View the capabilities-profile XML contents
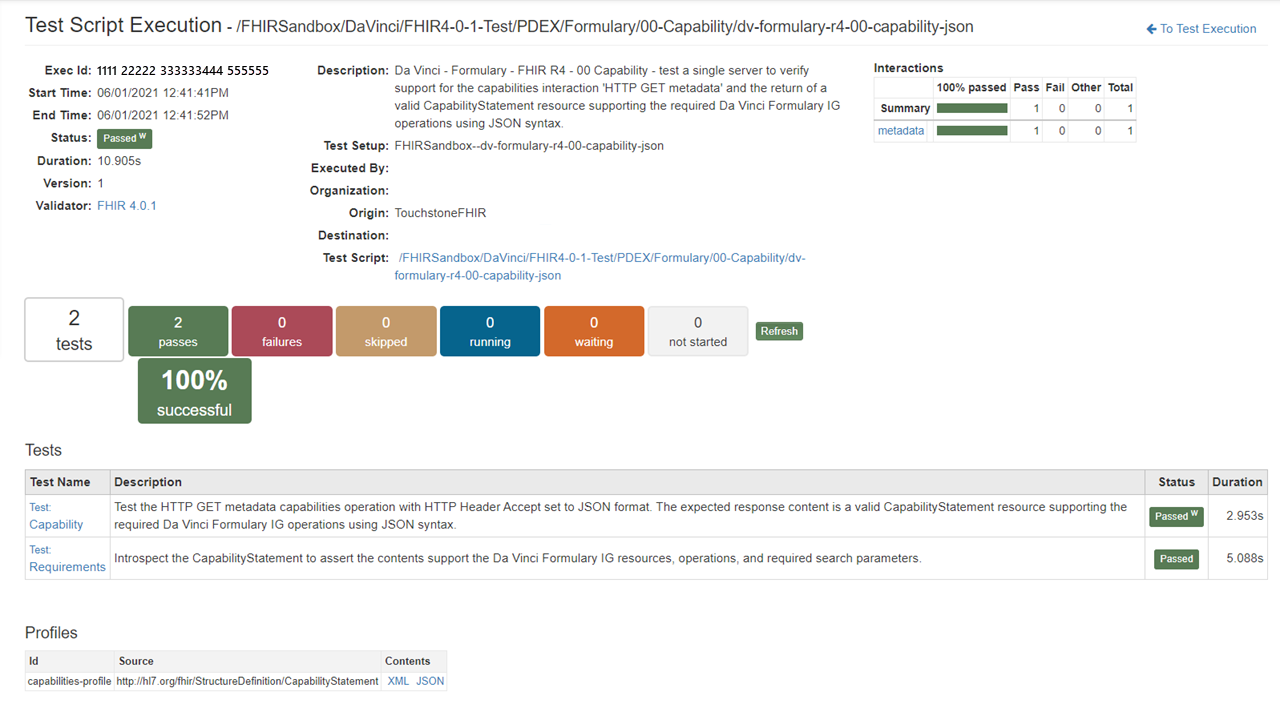This screenshot has width=1280, height=704. click(398, 681)
